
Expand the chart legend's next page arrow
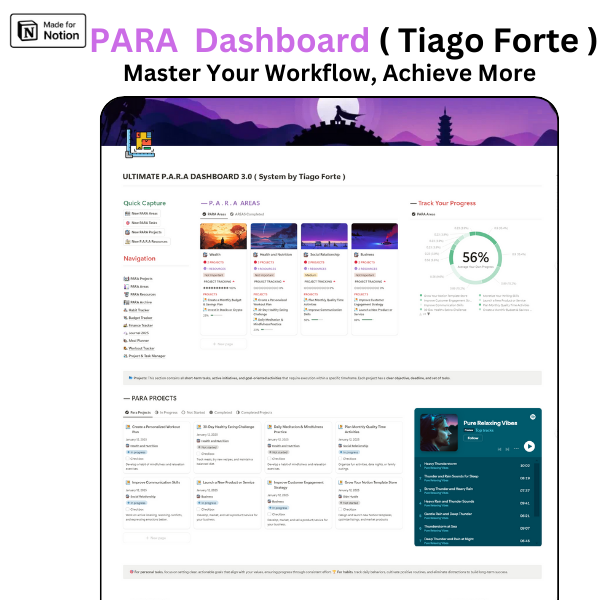[429, 314]
